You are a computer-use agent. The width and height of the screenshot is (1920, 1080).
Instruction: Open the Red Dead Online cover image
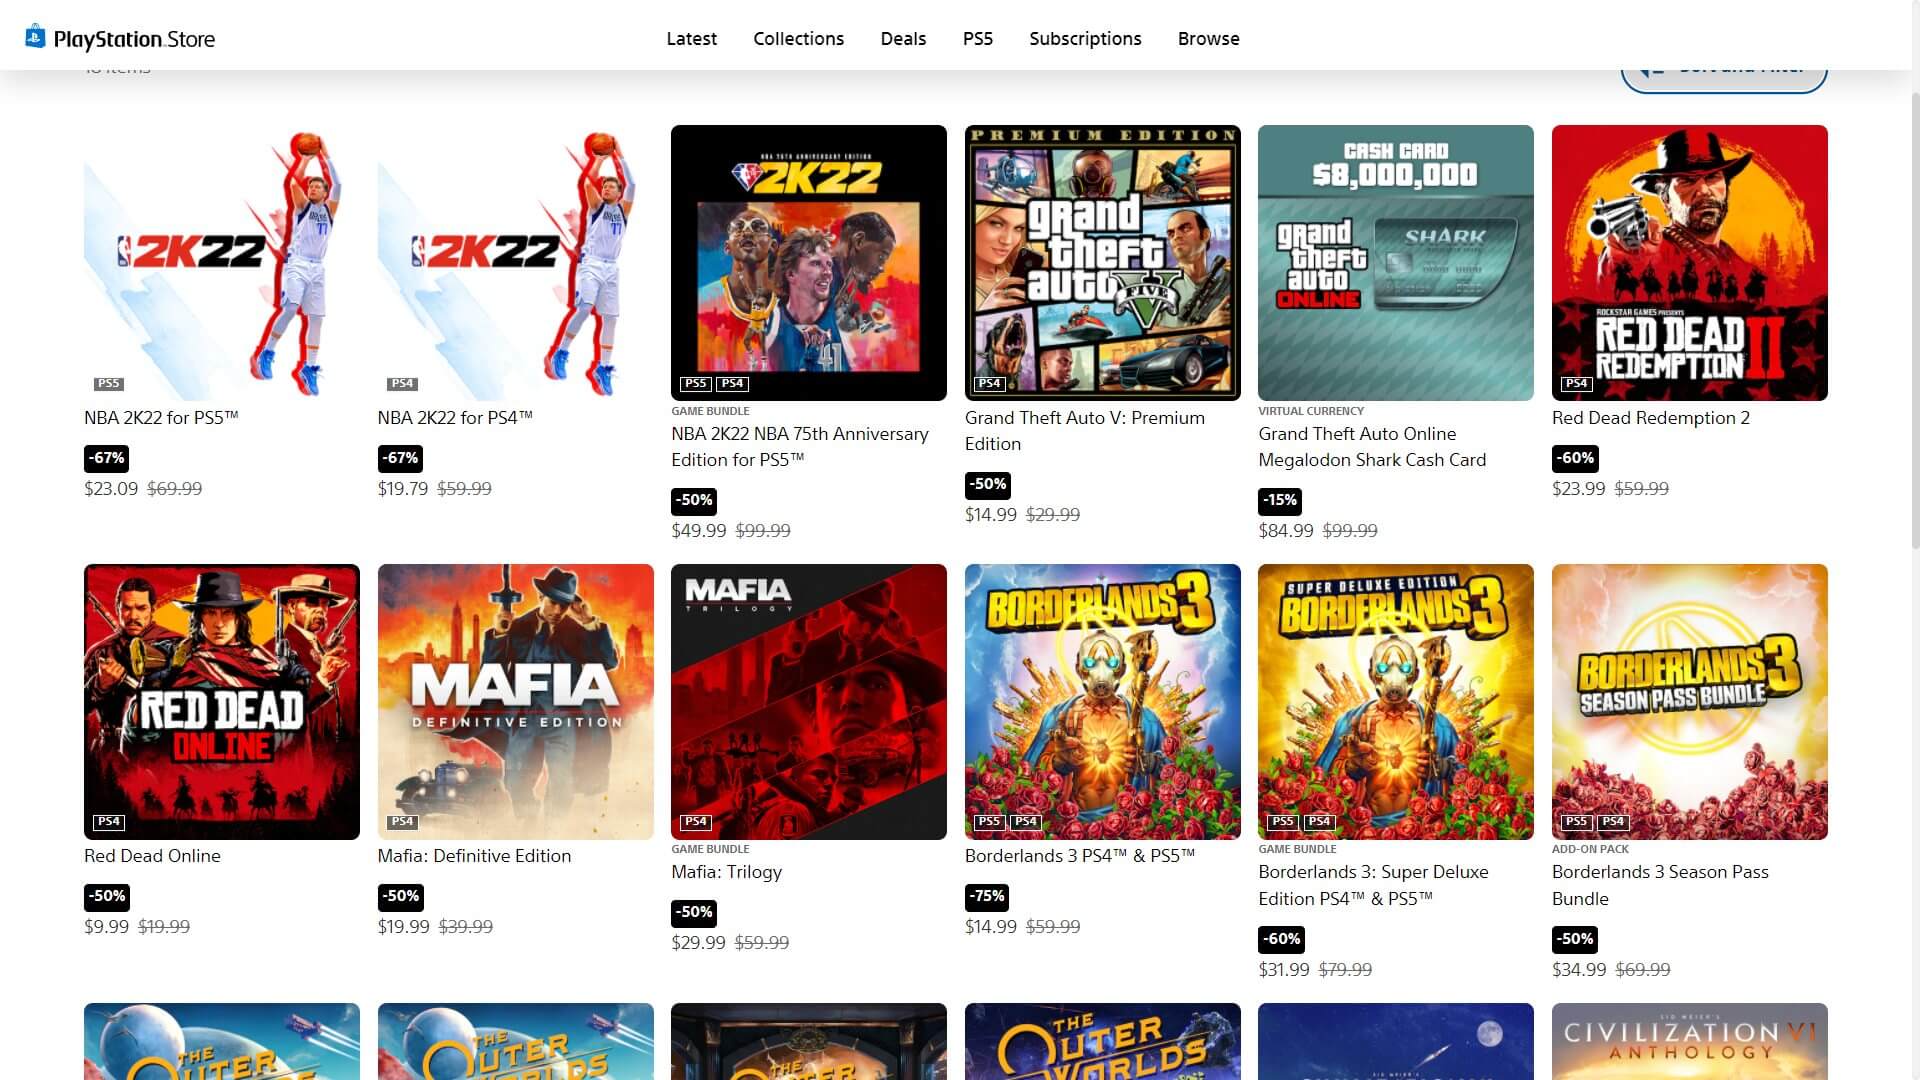coord(221,701)
